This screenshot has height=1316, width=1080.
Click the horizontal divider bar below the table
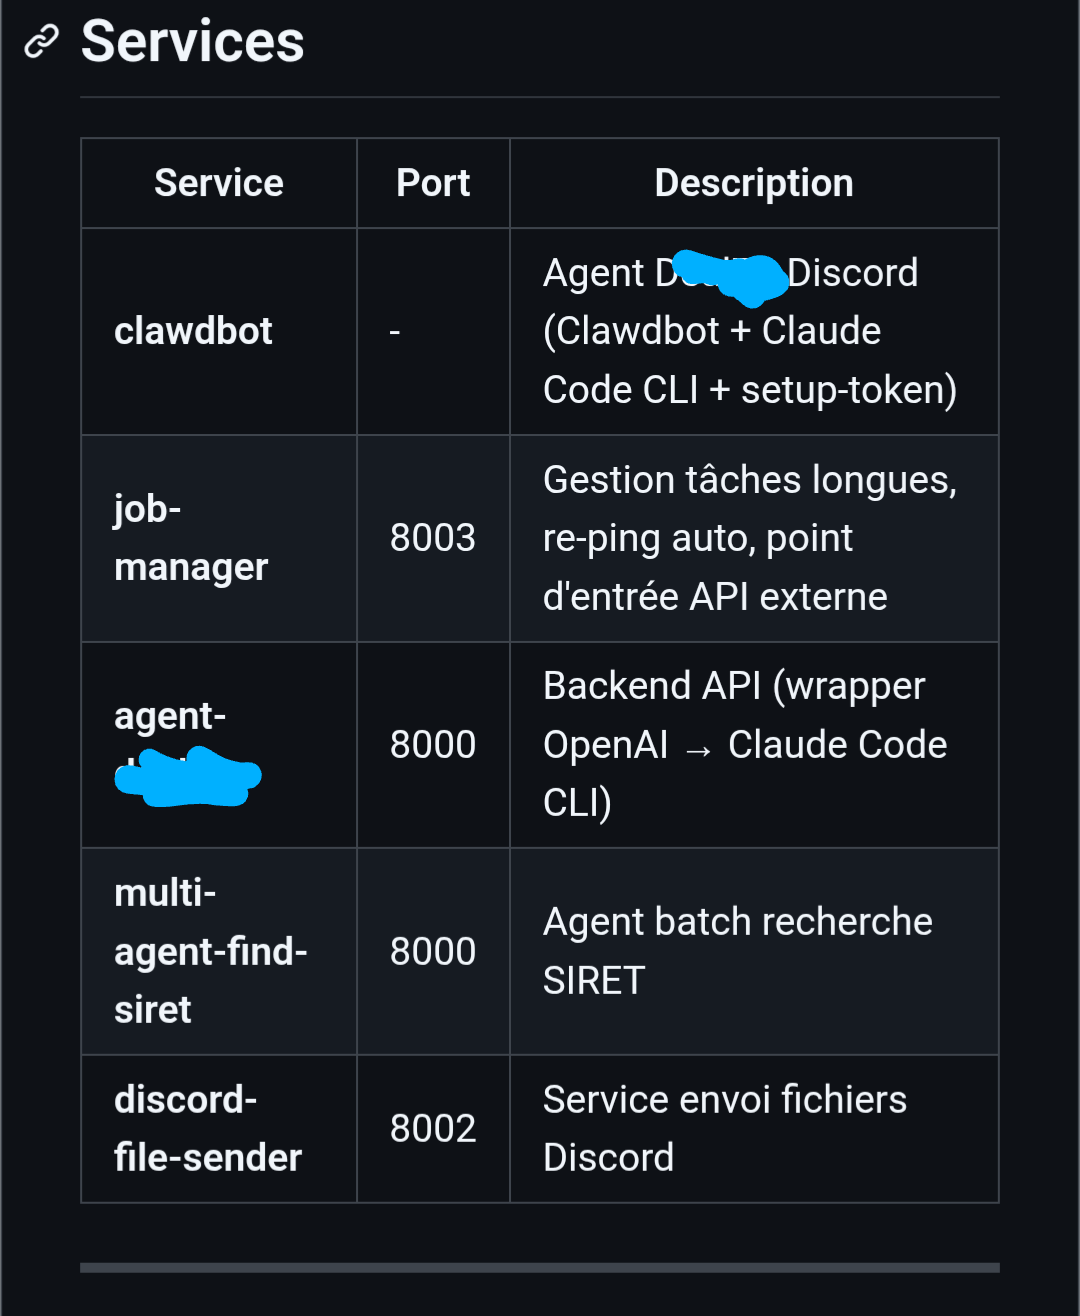tap(539, 1267)
